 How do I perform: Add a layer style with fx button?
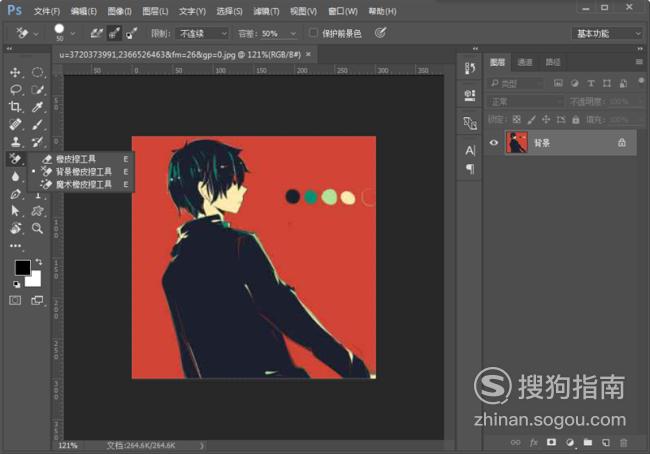point(534,442)
